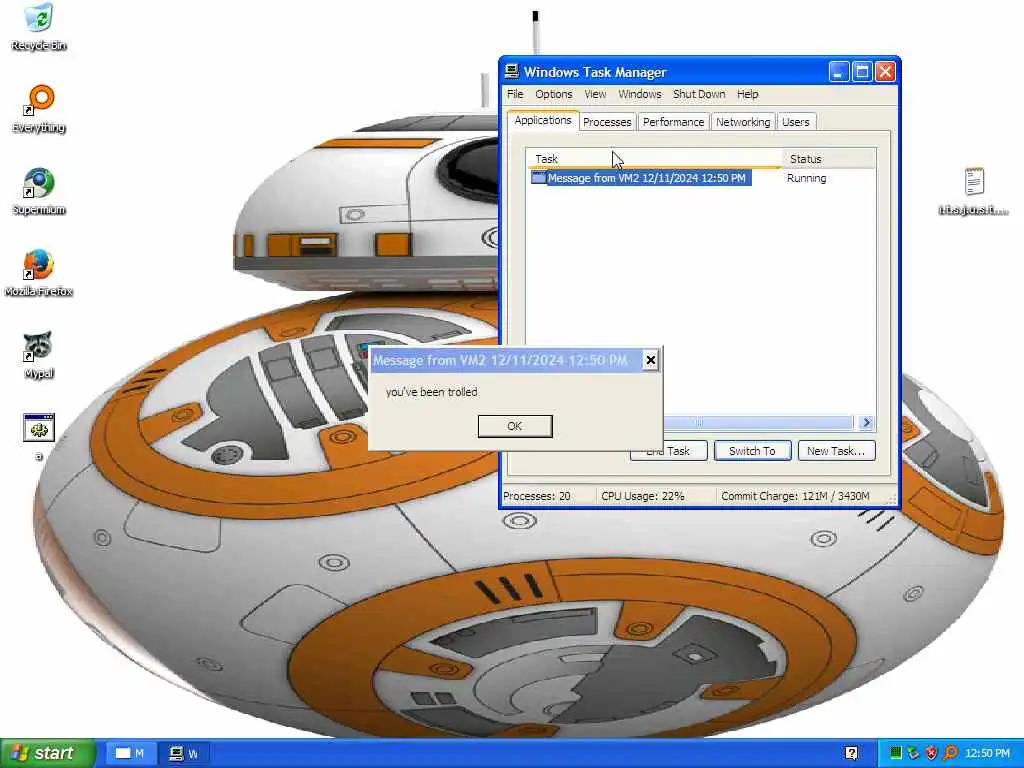This screenshot has height=768, width=1024.
Task: Click the orange Everything magnifier tray icon
Action: coord(950,753)
